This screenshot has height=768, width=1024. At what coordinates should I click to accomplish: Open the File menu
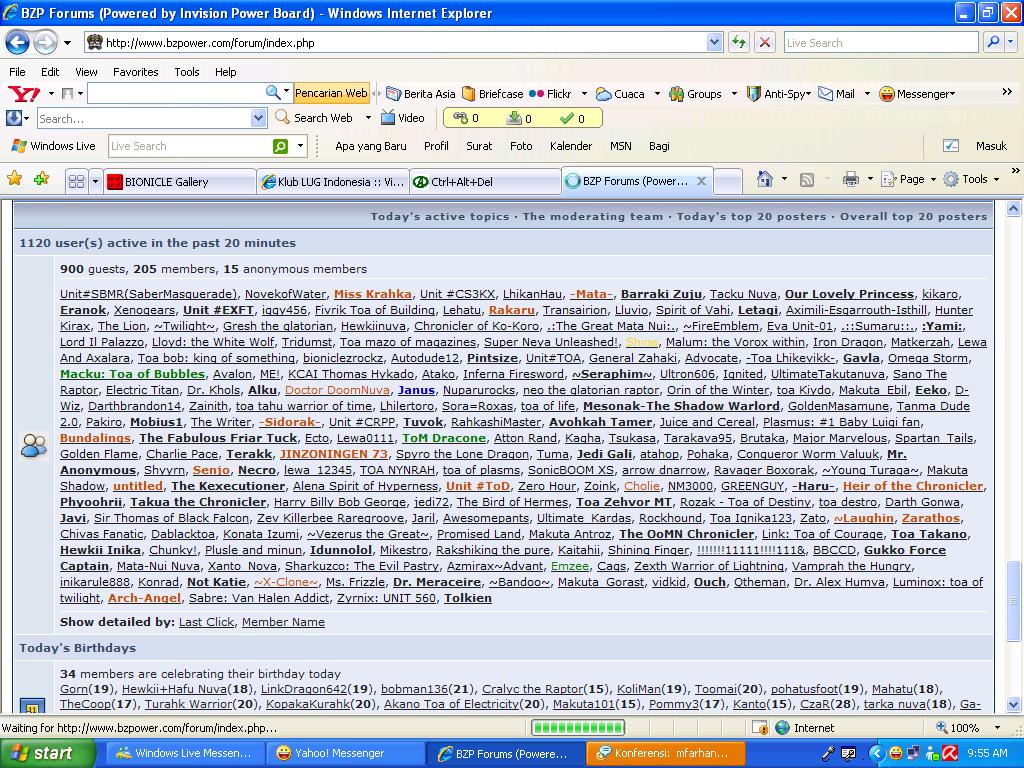pos(18,72)
